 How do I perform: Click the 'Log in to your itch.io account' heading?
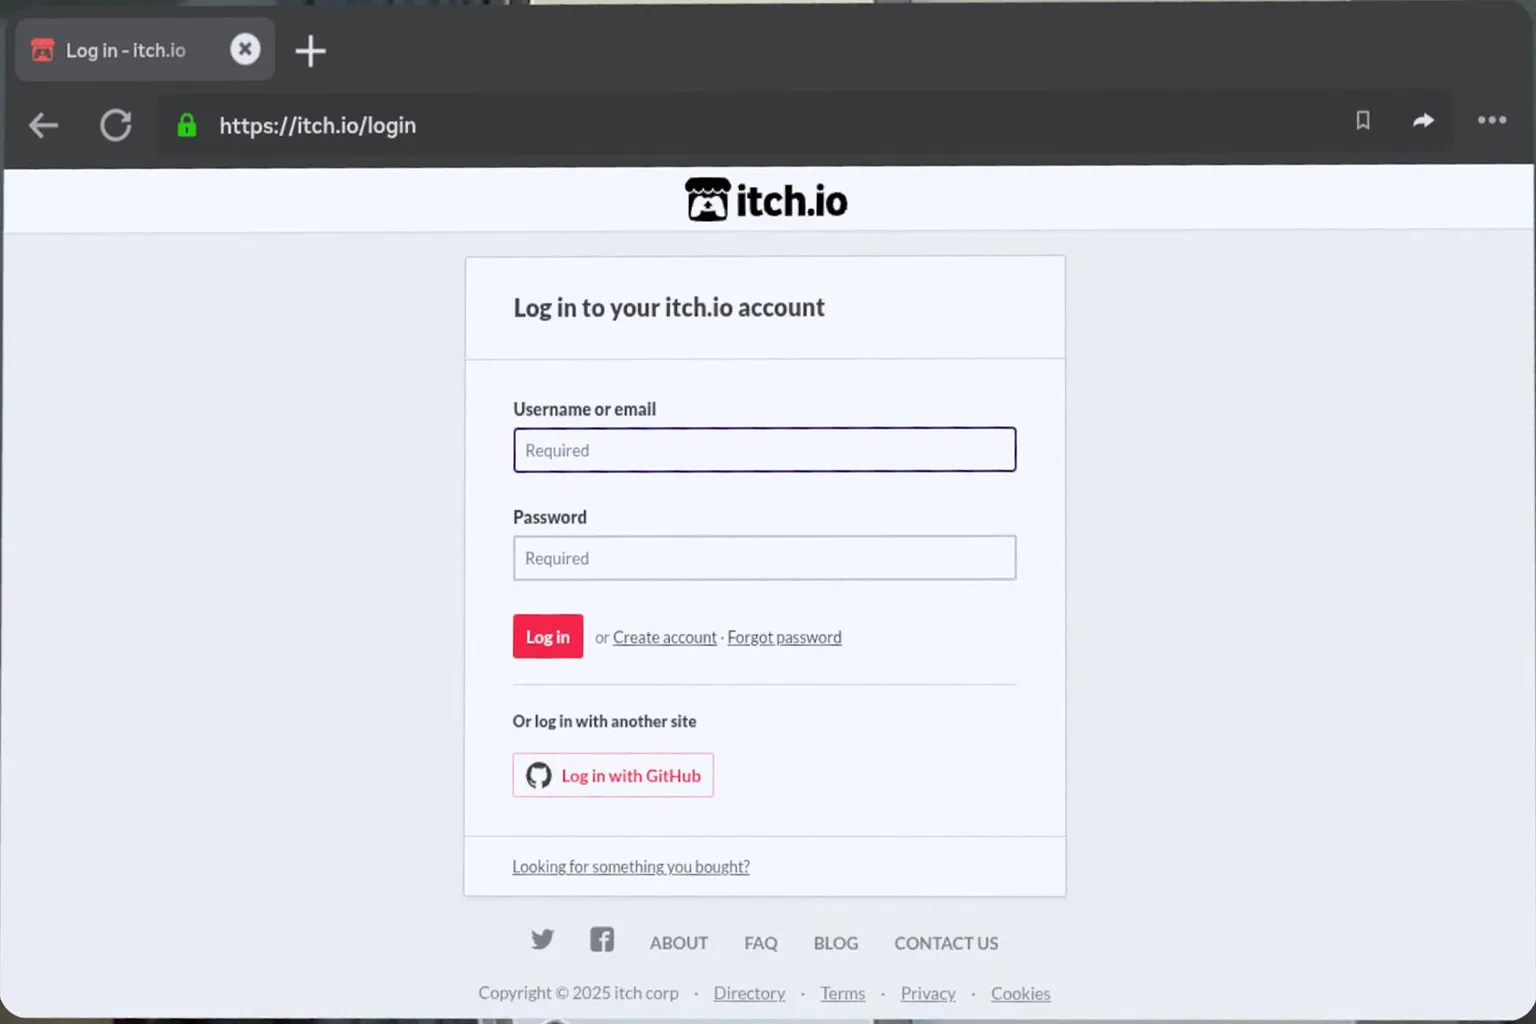pyautogui.click(x=669, y=307)
